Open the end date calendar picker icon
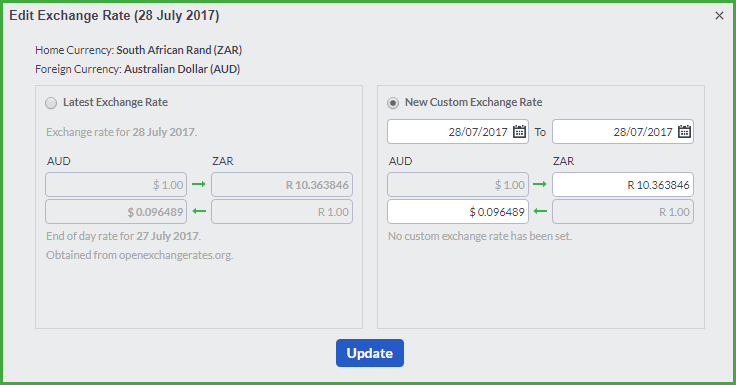The image size is (736, 385). click(684, 131)
